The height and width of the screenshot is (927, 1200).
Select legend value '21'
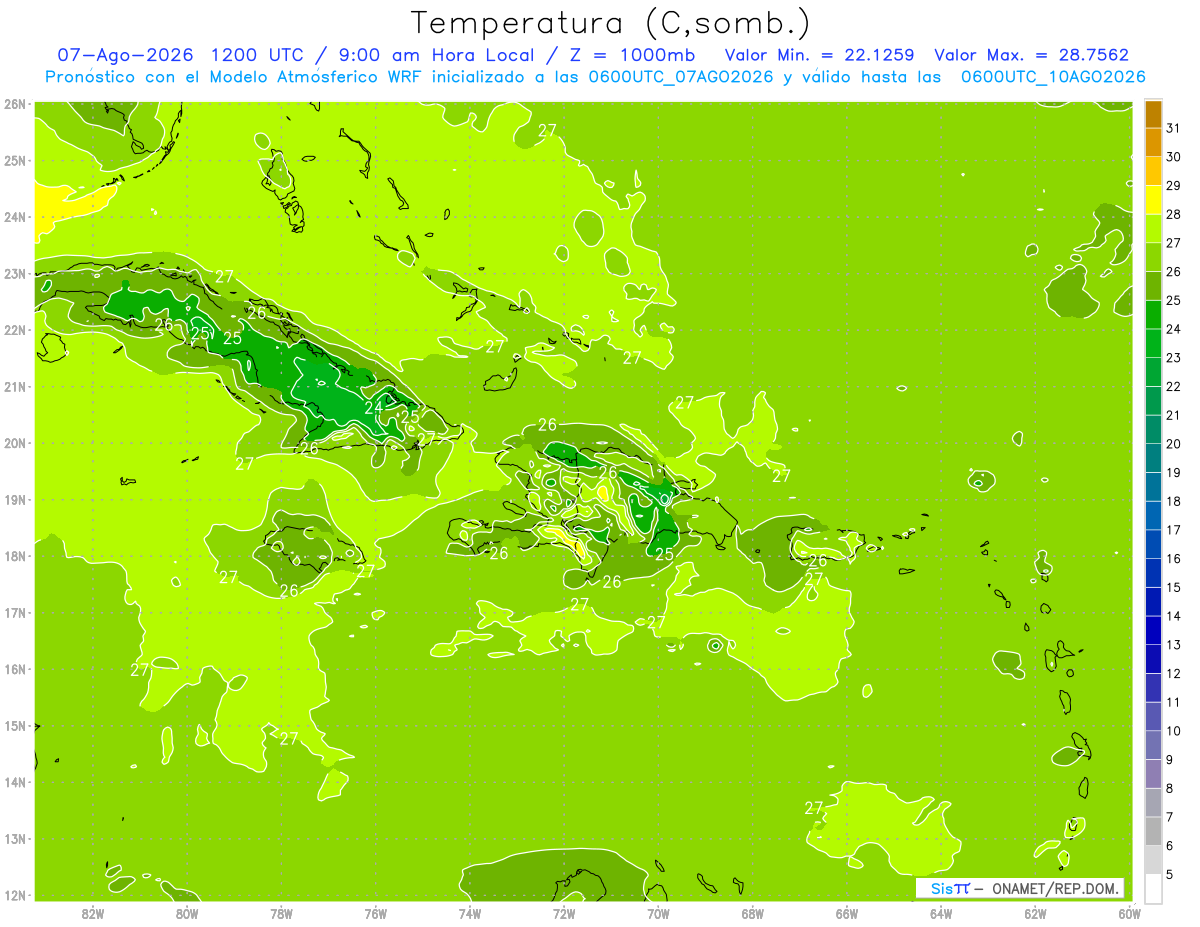click(x=1173, y=415)
